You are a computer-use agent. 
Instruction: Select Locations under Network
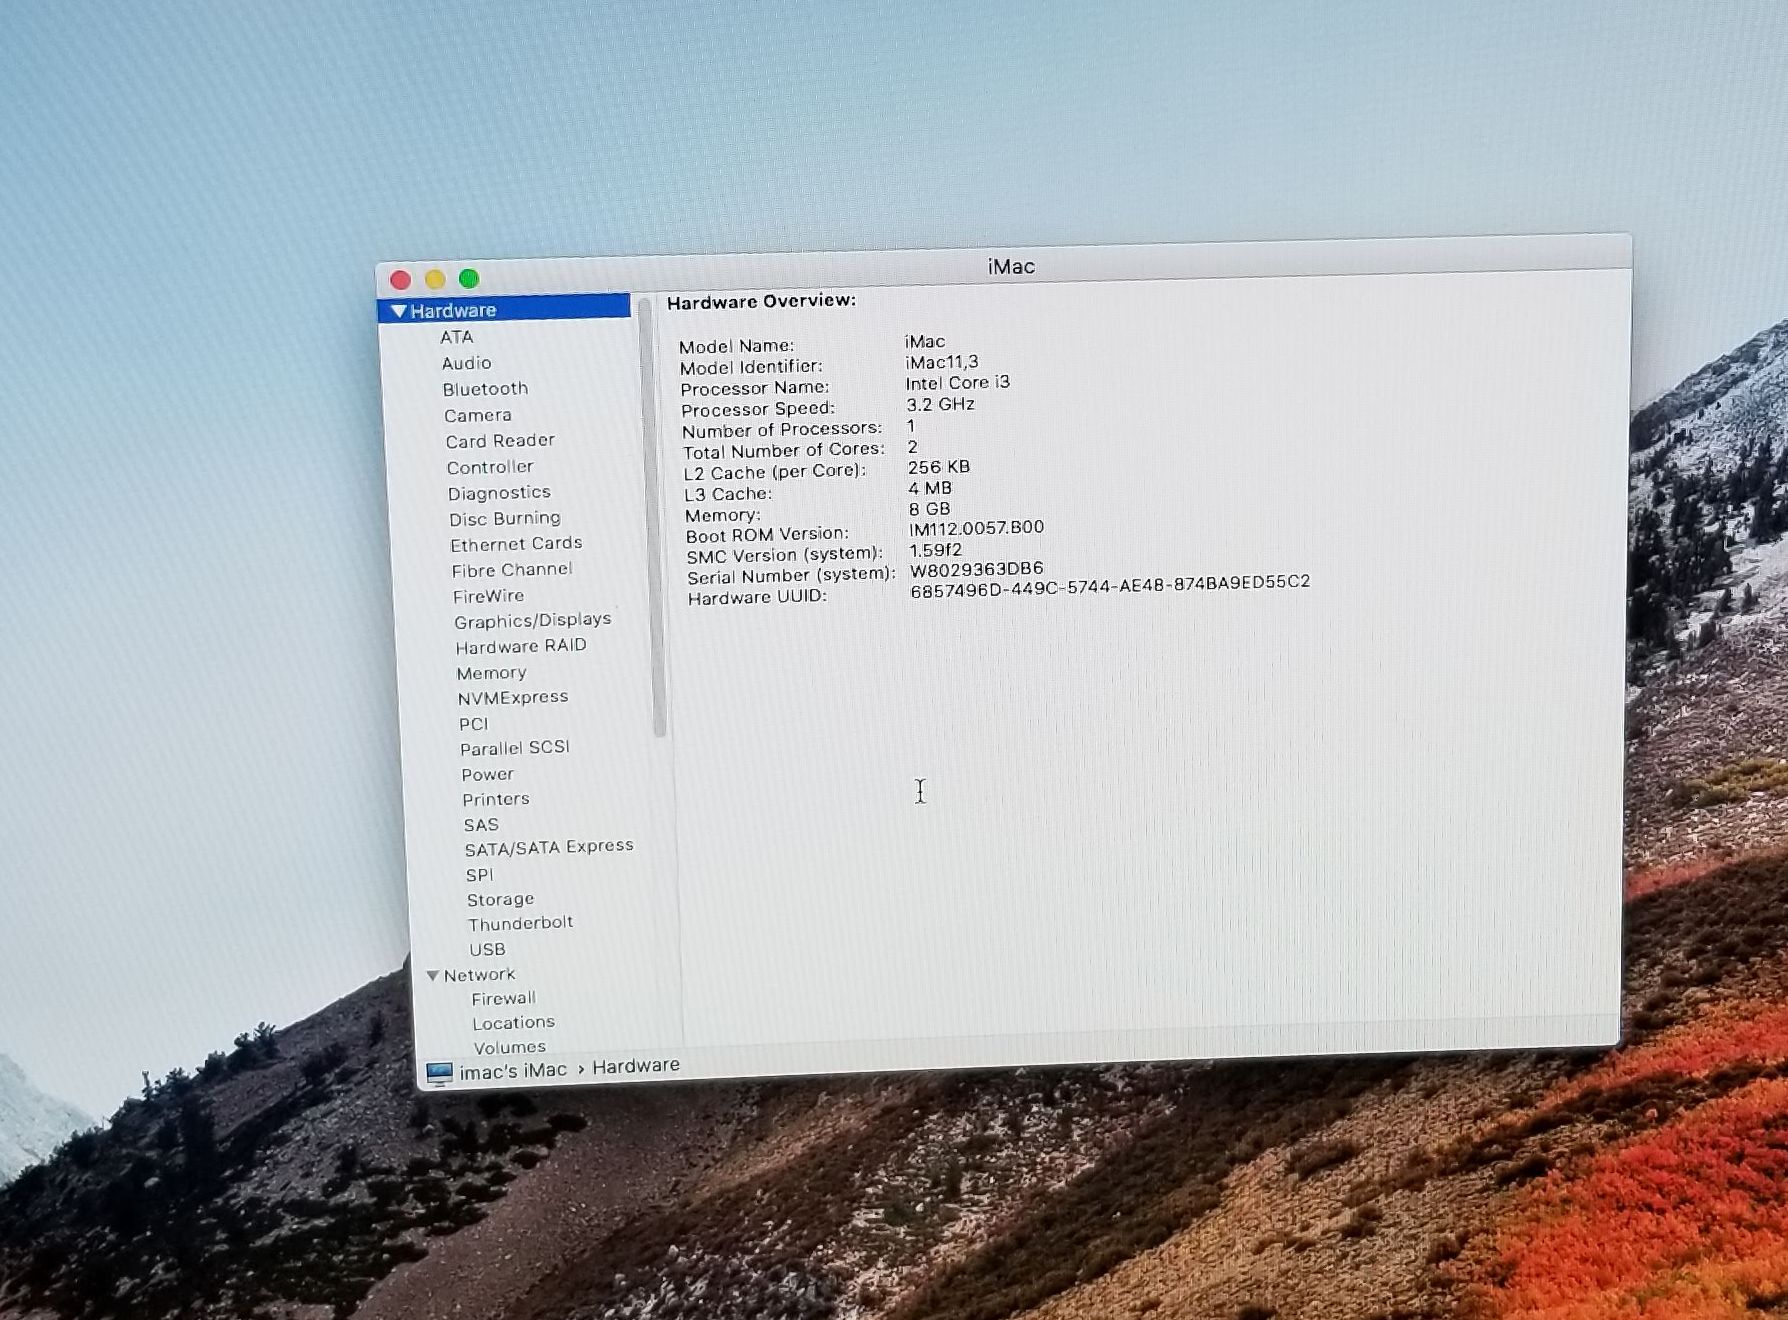point(513,1022)
